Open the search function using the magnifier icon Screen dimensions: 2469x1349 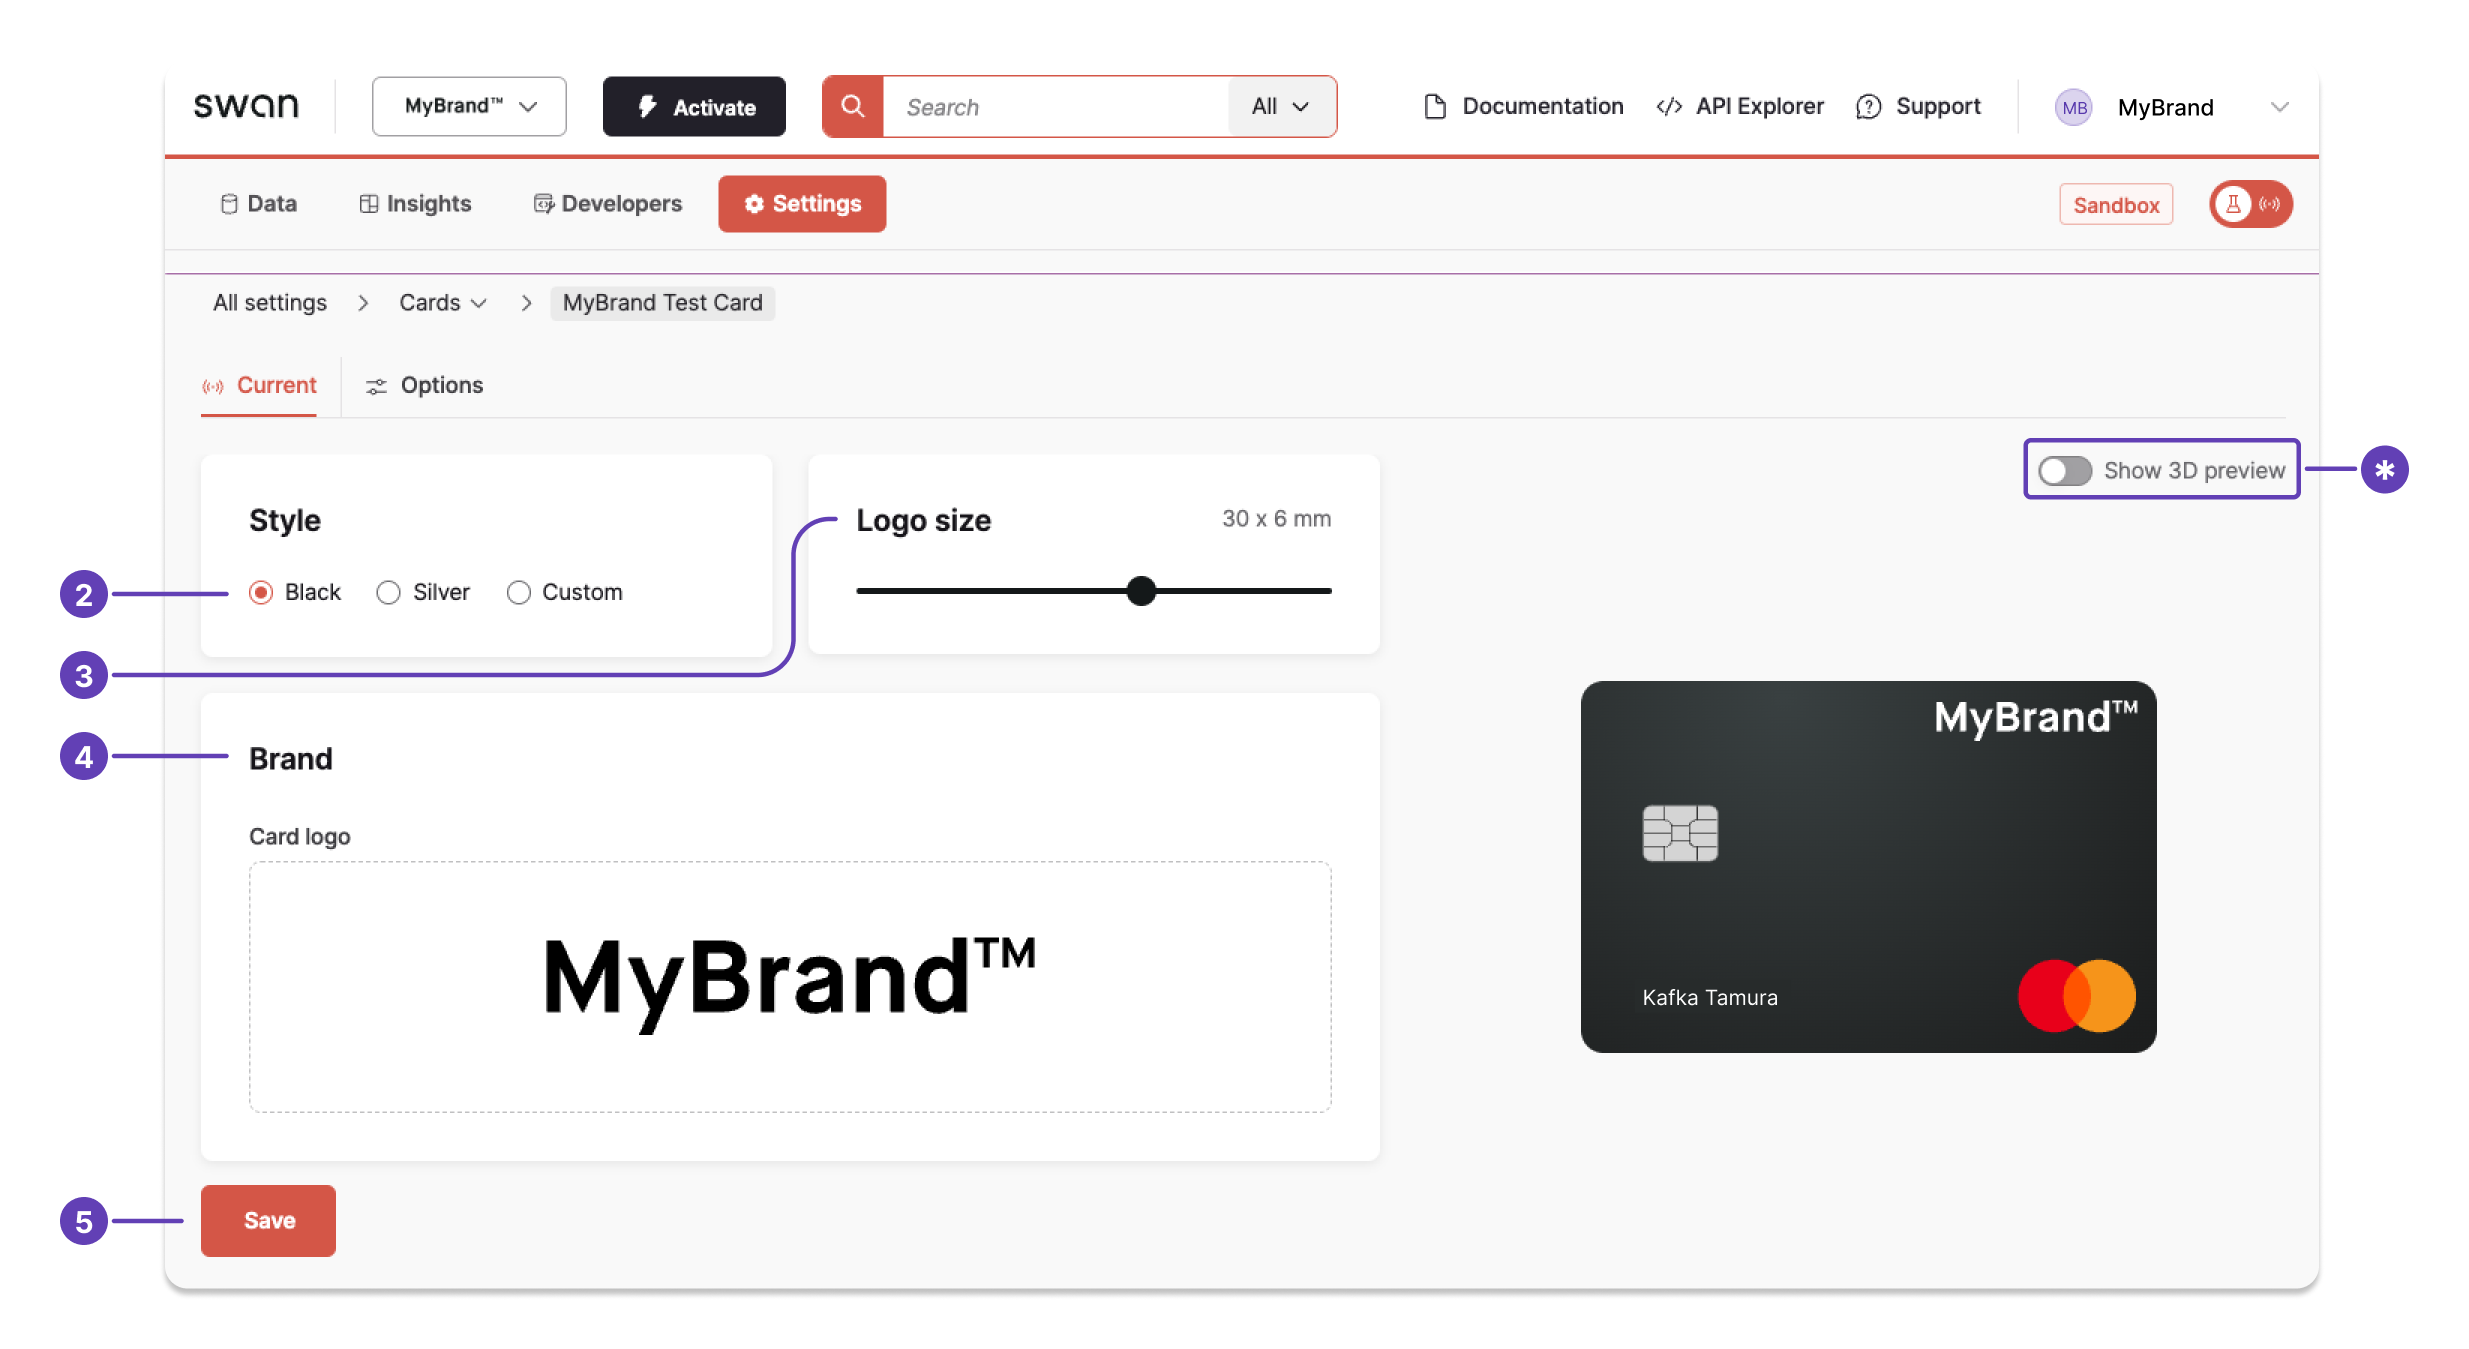852,106
